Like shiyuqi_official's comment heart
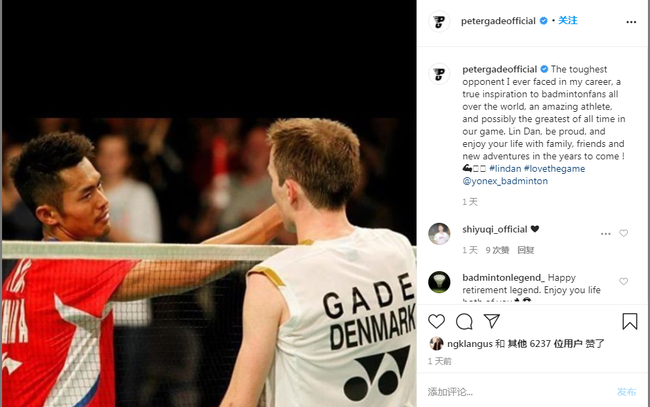The width and height of the screenshot is (650, 407). click(623, 233)
